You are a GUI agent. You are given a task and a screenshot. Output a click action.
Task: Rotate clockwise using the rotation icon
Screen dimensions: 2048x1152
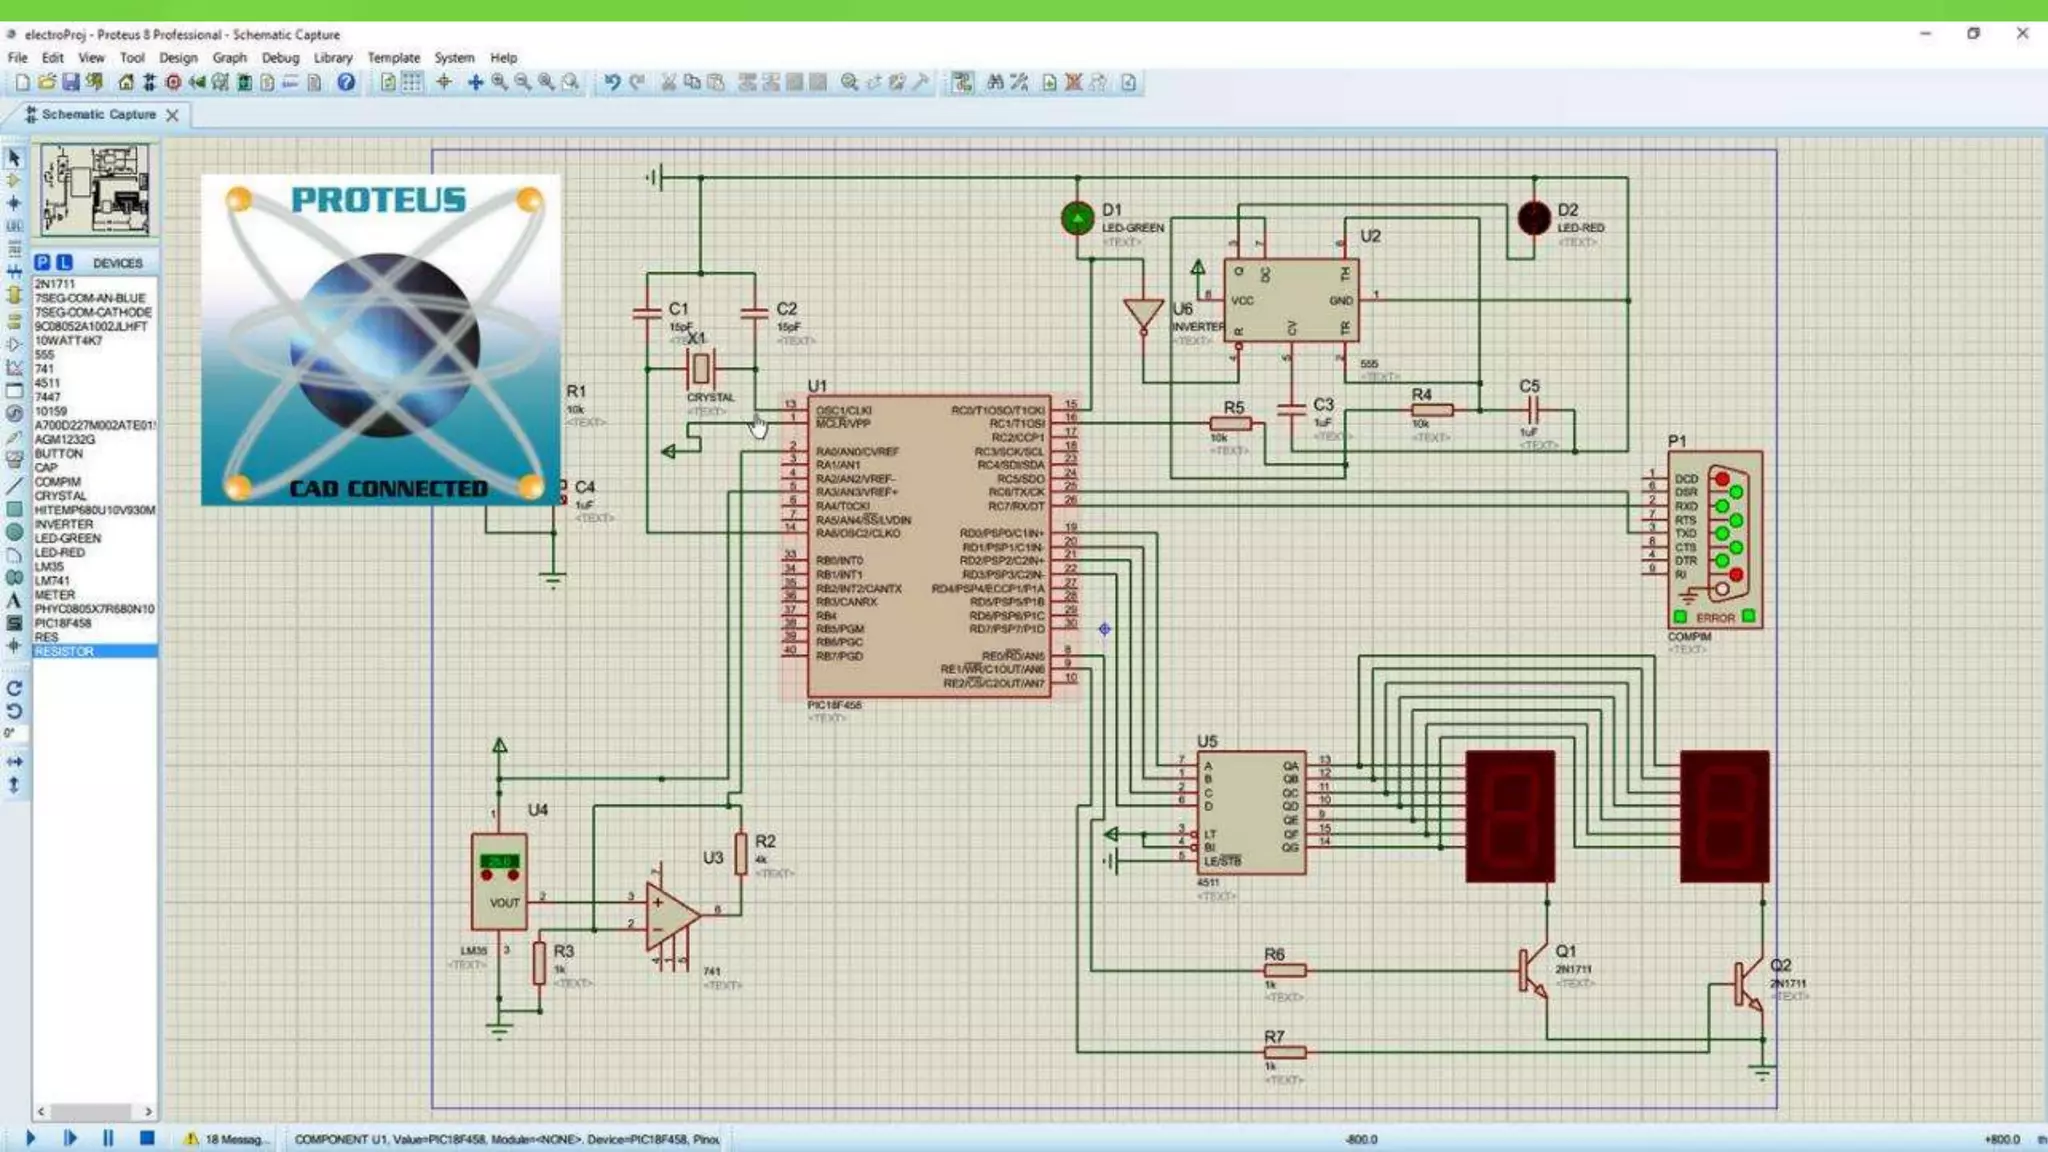[x=14, y=688]
